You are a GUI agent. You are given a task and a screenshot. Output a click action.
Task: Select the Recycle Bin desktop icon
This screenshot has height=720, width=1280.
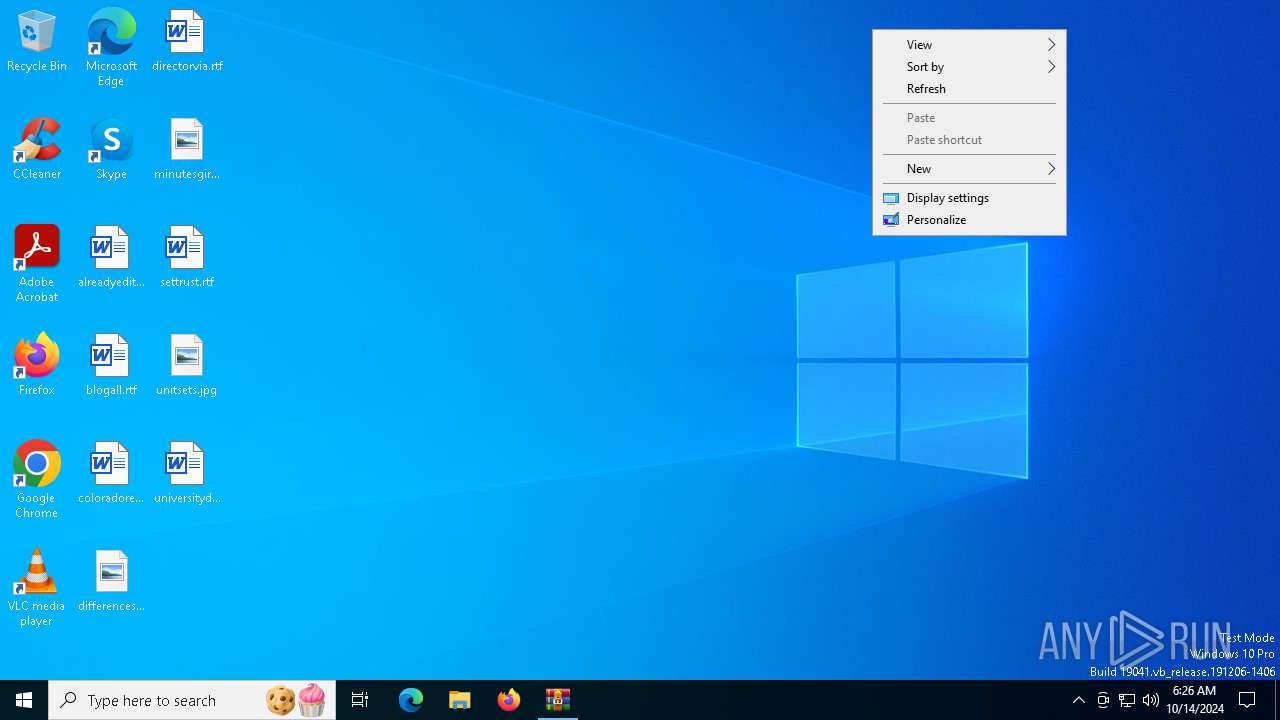pos(37,42)
